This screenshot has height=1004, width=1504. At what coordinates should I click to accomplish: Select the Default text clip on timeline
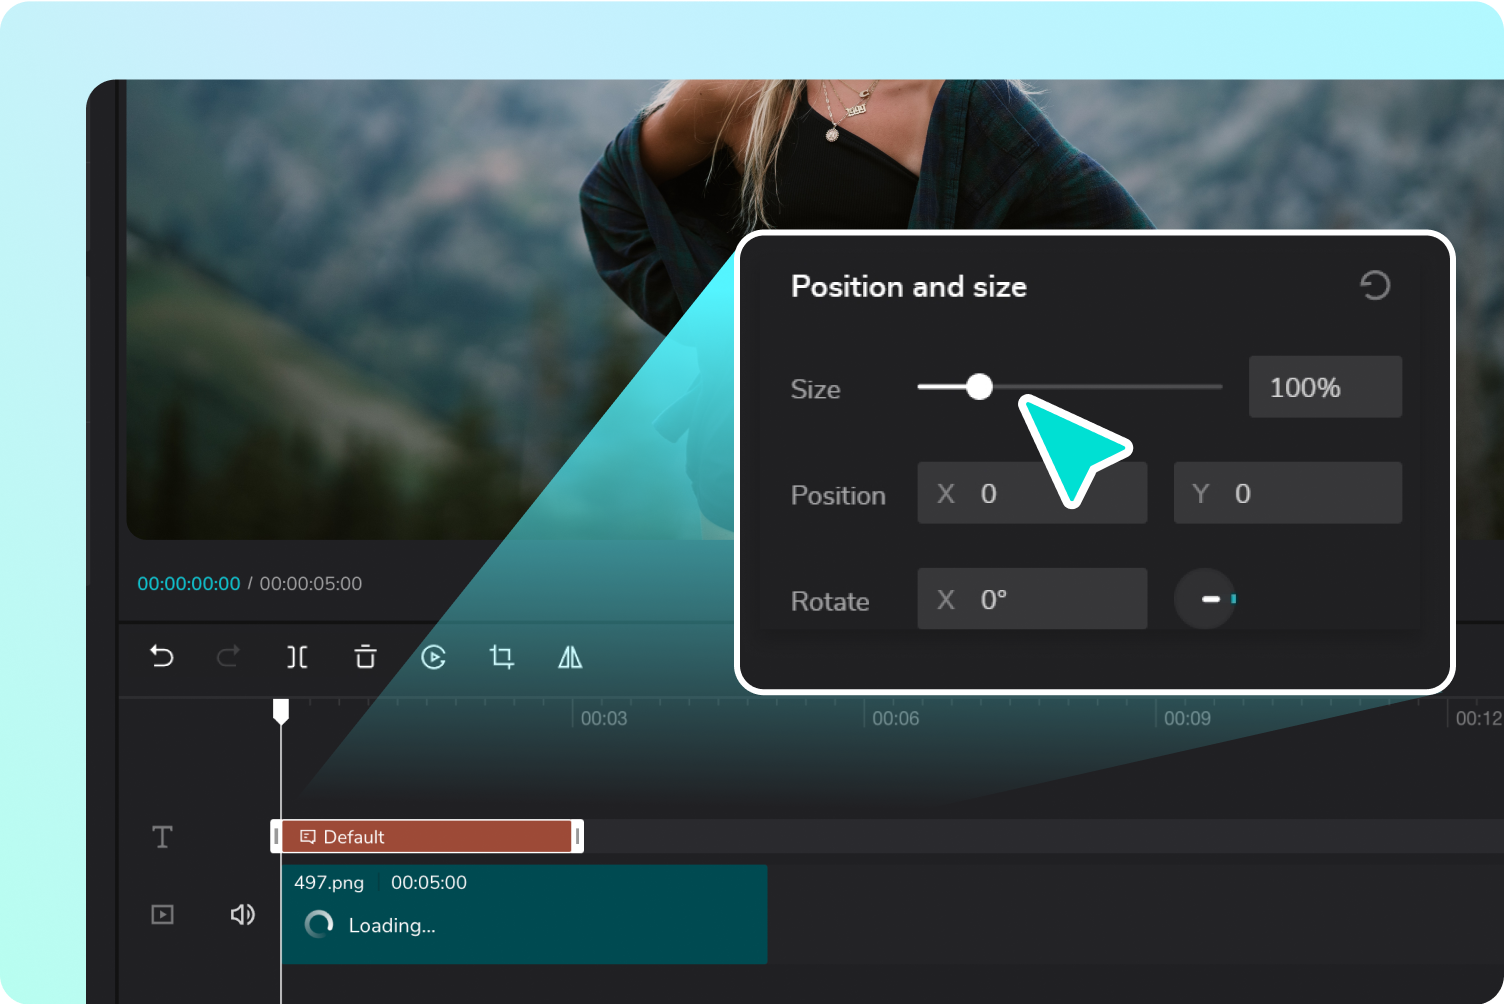tap(427, 837)
